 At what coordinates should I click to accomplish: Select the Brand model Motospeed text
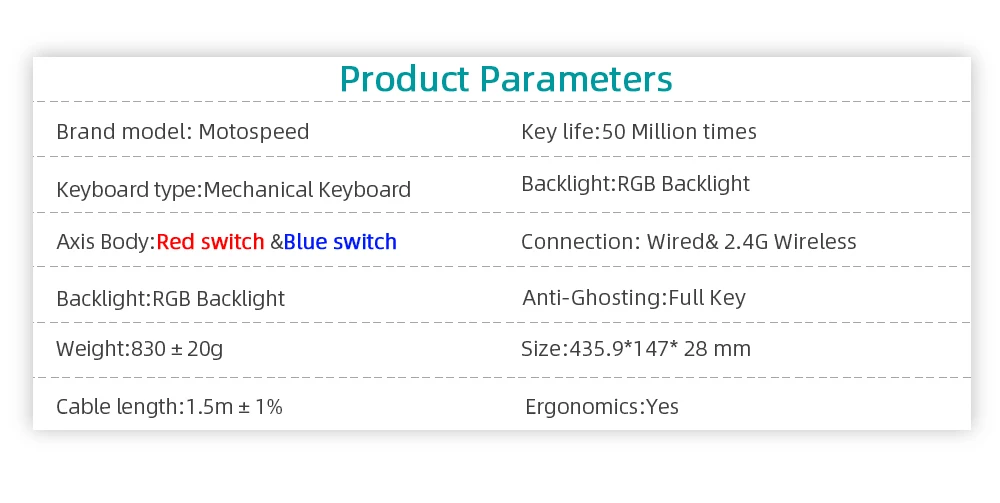(x=182, y=132)
